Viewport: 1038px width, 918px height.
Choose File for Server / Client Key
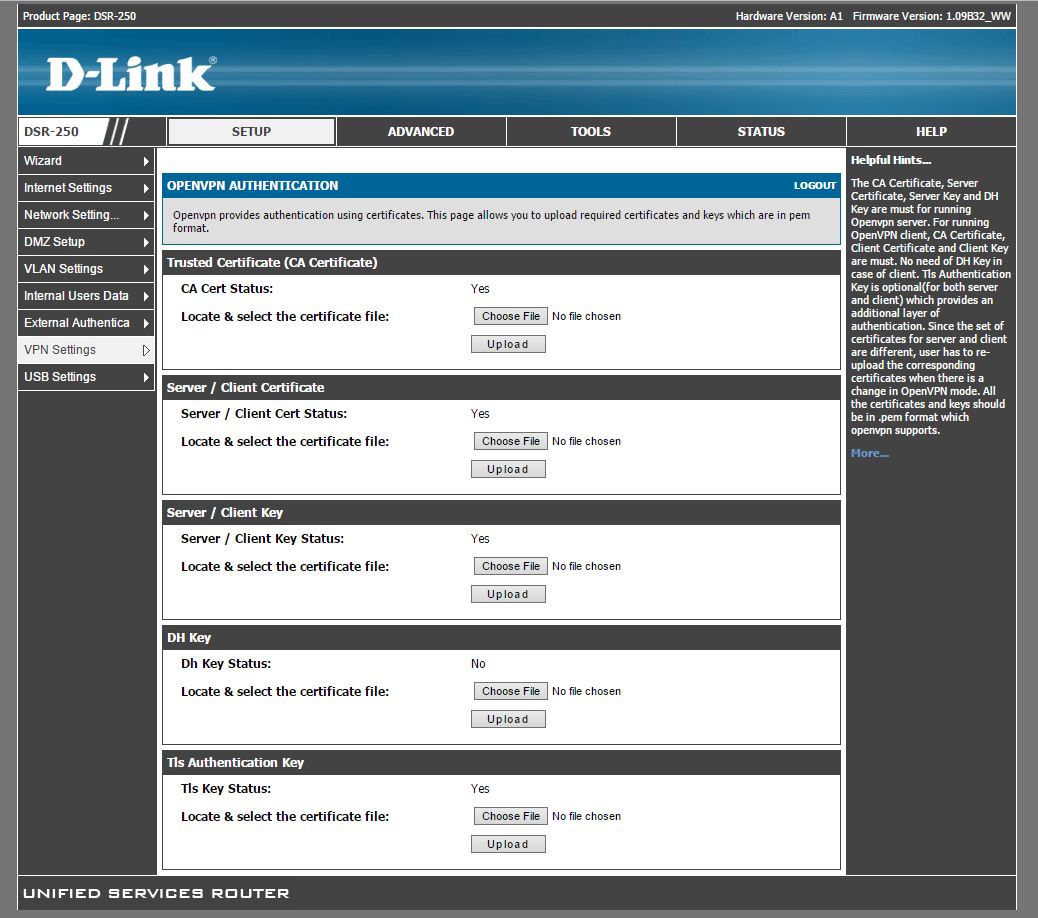510,567
